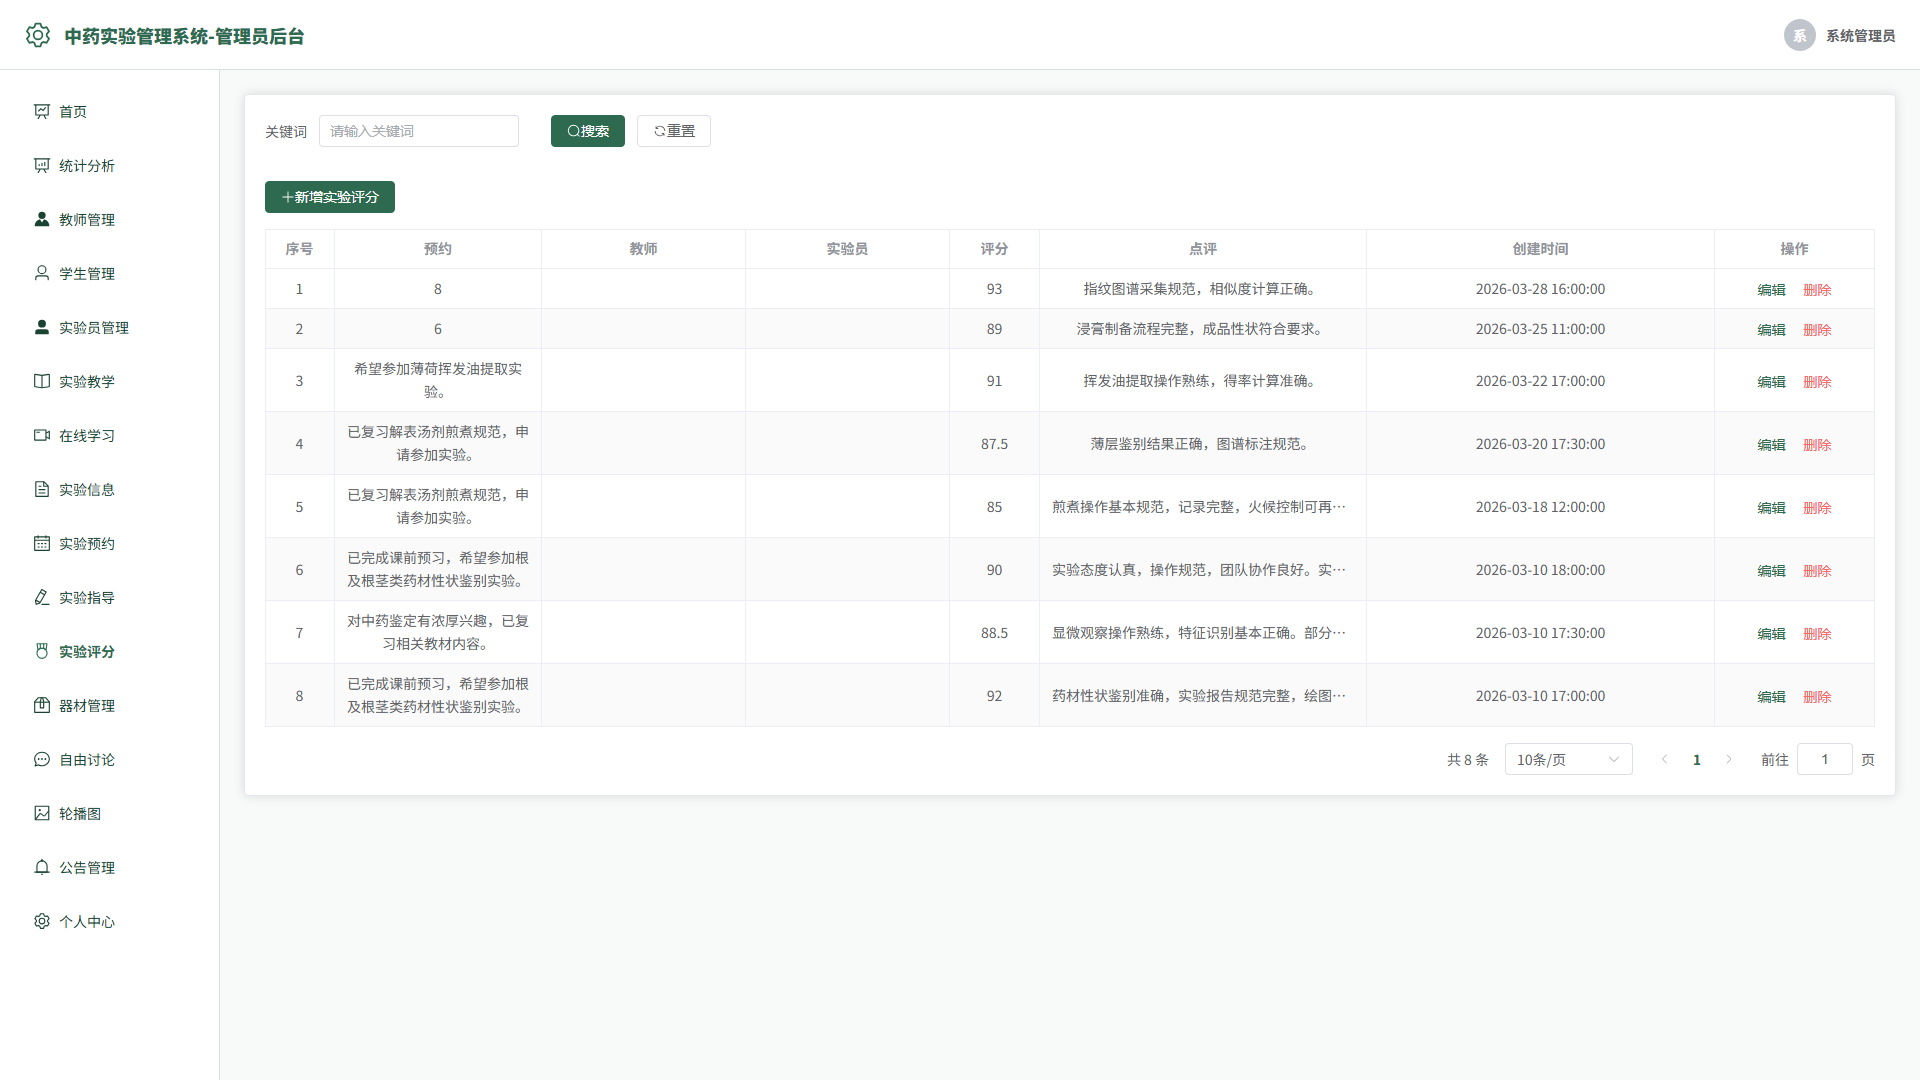The width and height of the screenshot is (1920, 1080).
Task: Open the 首页 home icon
Action: (x=42, y=111)
